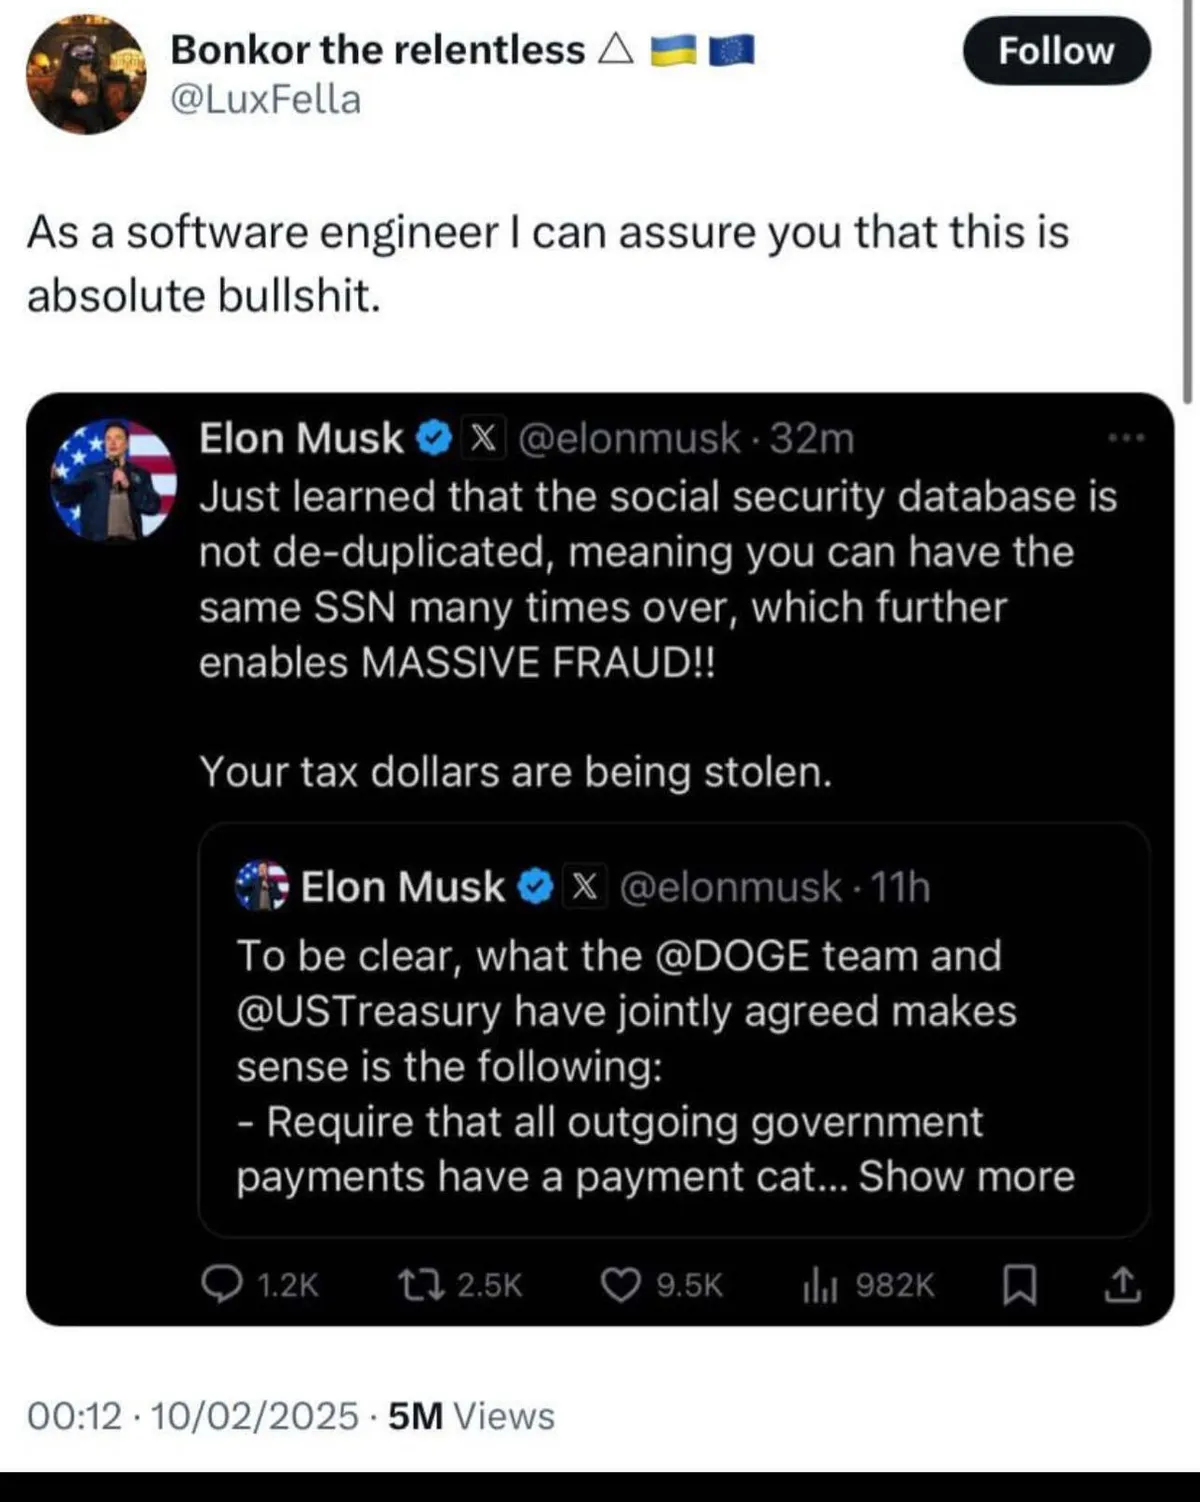Click the X affiliation badge icon

[483, 439]
